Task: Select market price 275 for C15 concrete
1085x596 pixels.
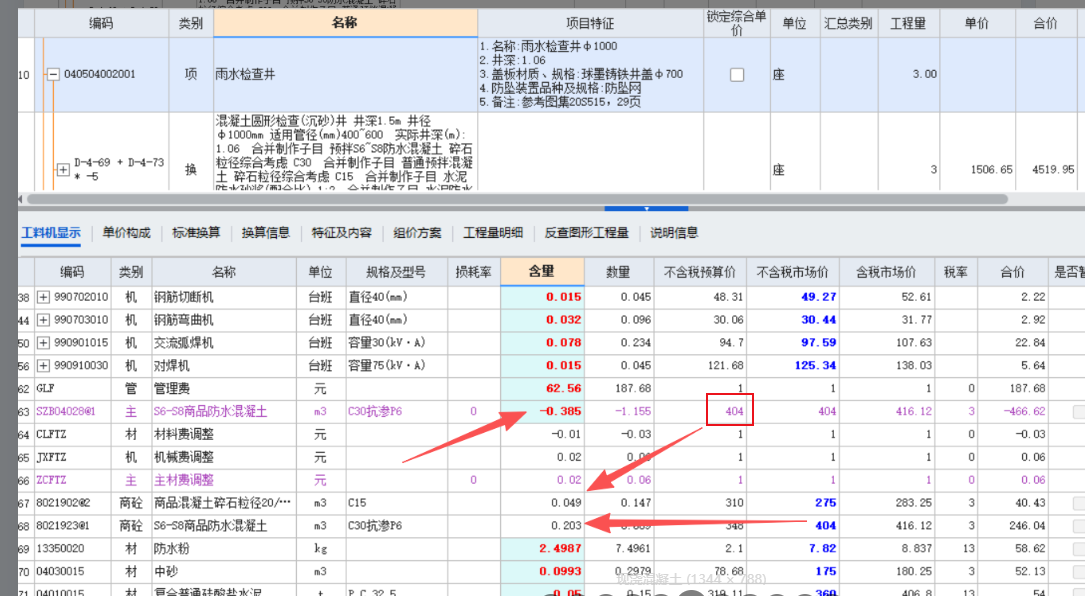Action: (793, 503)
